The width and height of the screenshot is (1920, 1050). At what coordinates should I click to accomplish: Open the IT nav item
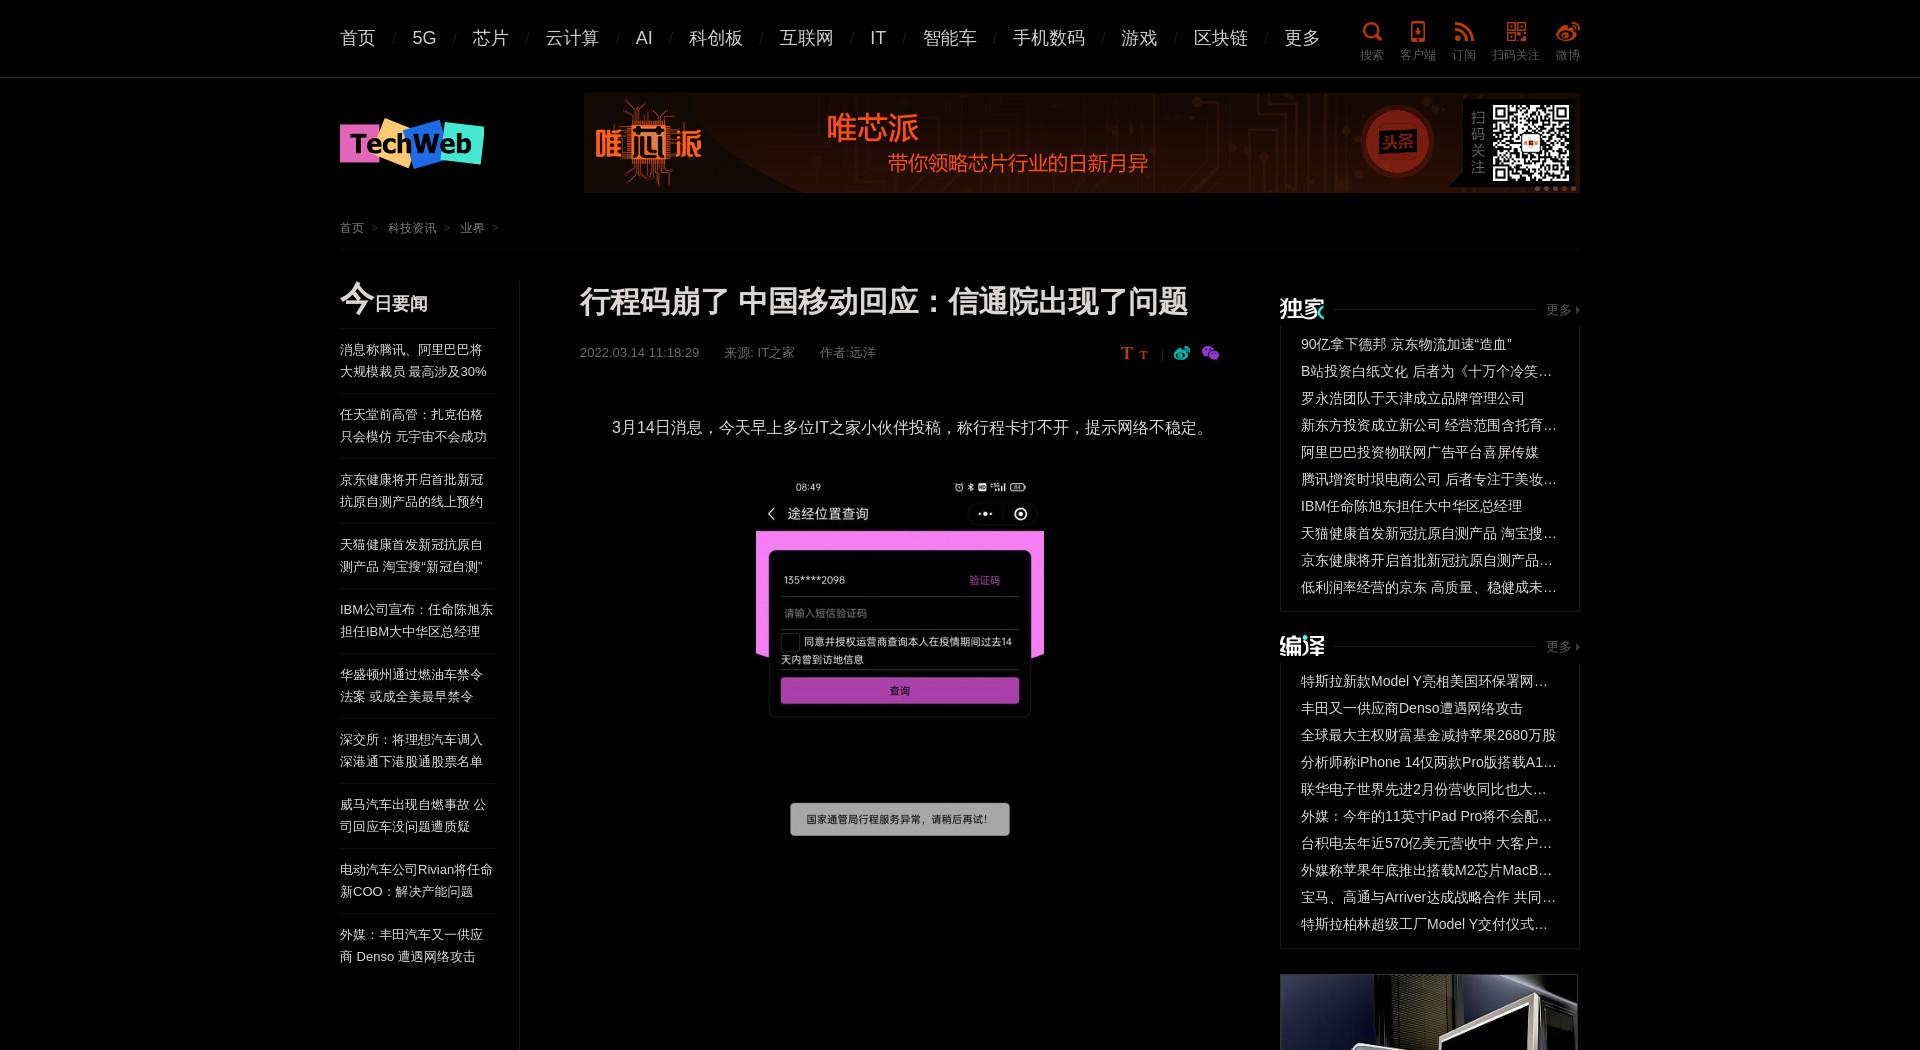pyautogui.click(x=878, y=38)
